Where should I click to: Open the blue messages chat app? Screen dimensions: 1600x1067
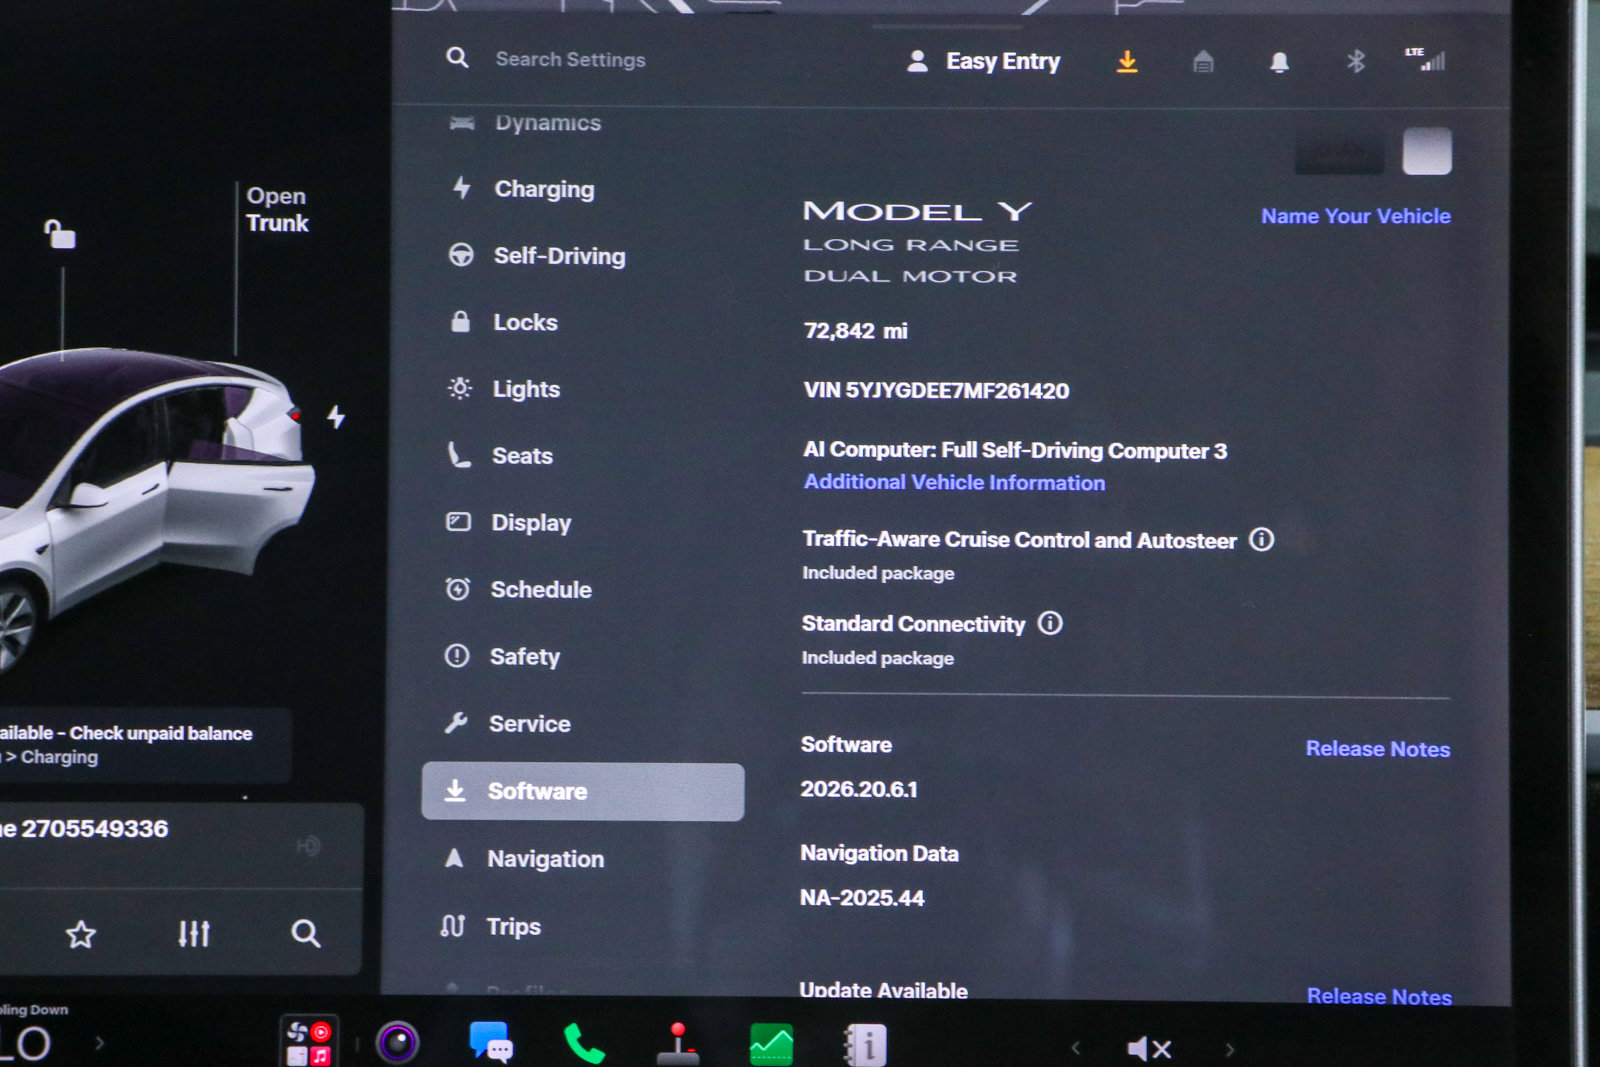(491, 1042)
